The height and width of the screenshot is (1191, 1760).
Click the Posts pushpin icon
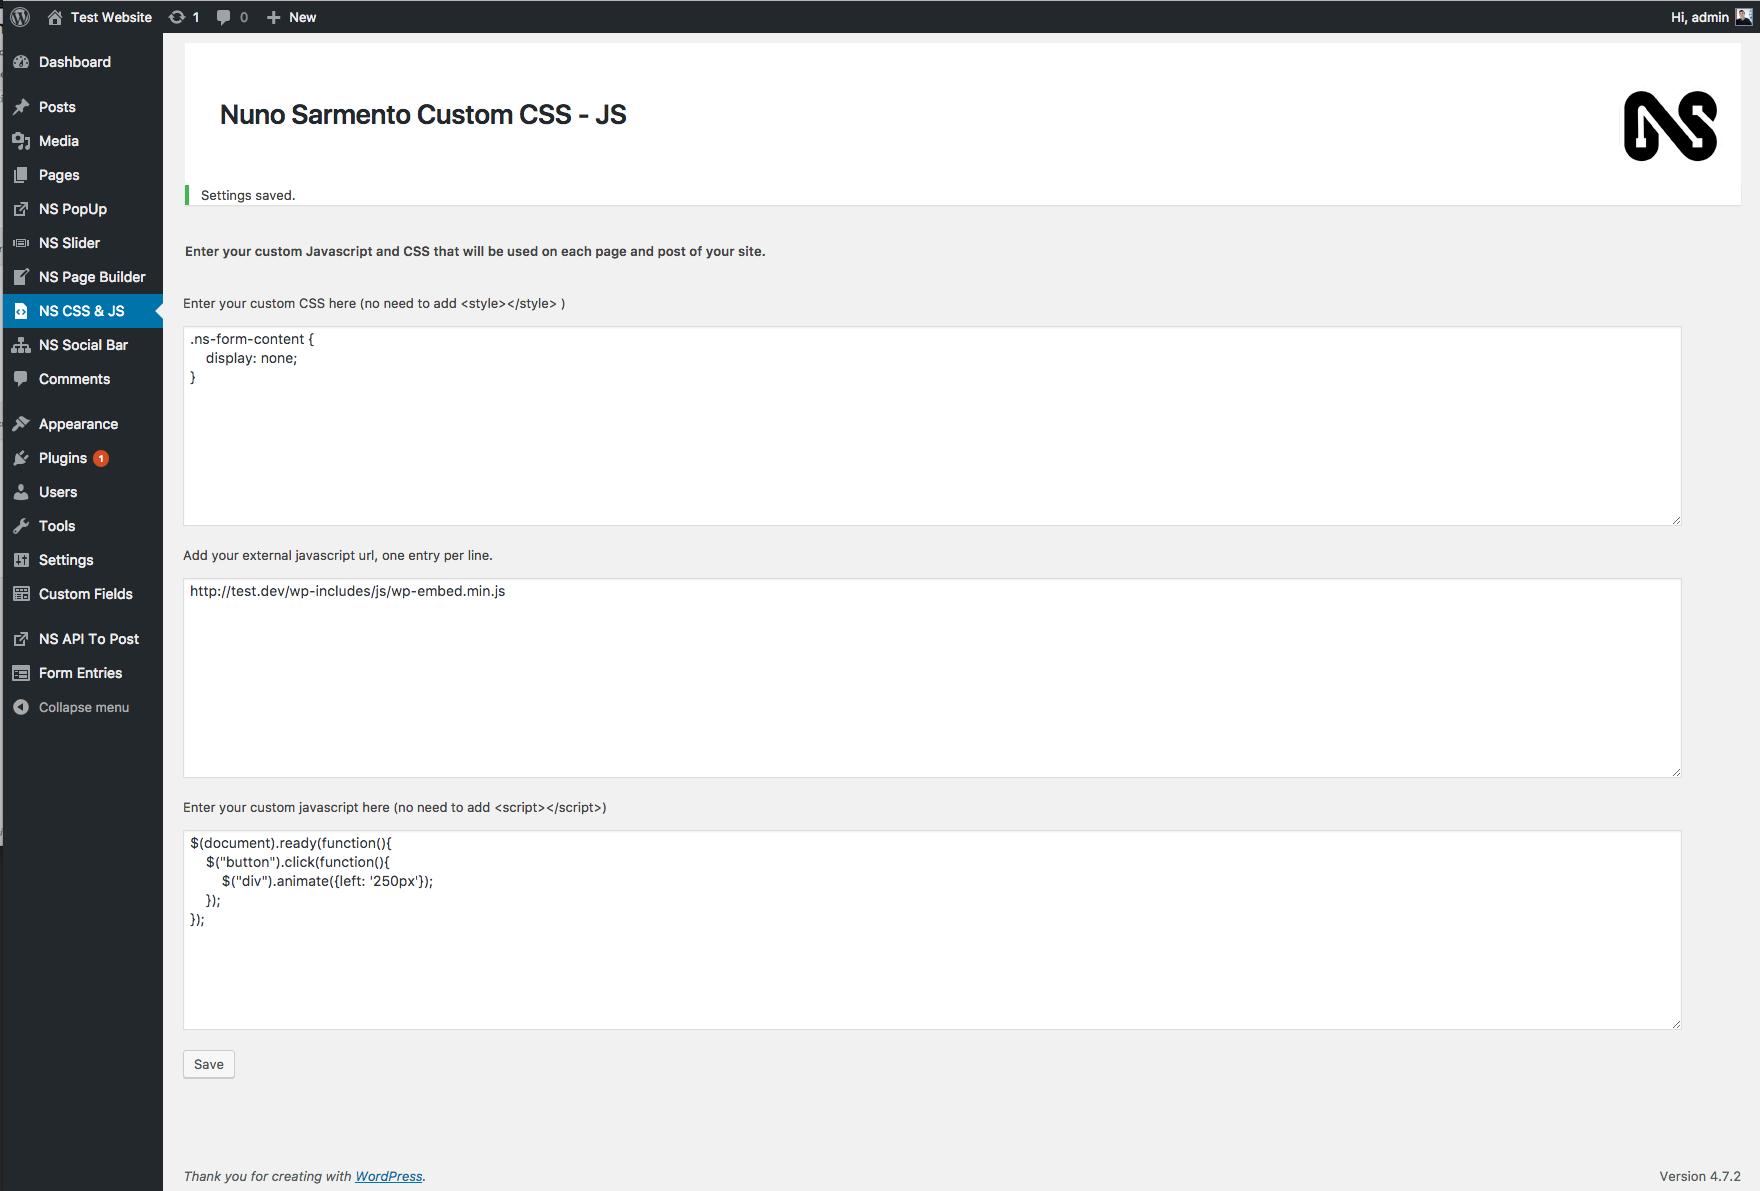[x=21, y=107]
